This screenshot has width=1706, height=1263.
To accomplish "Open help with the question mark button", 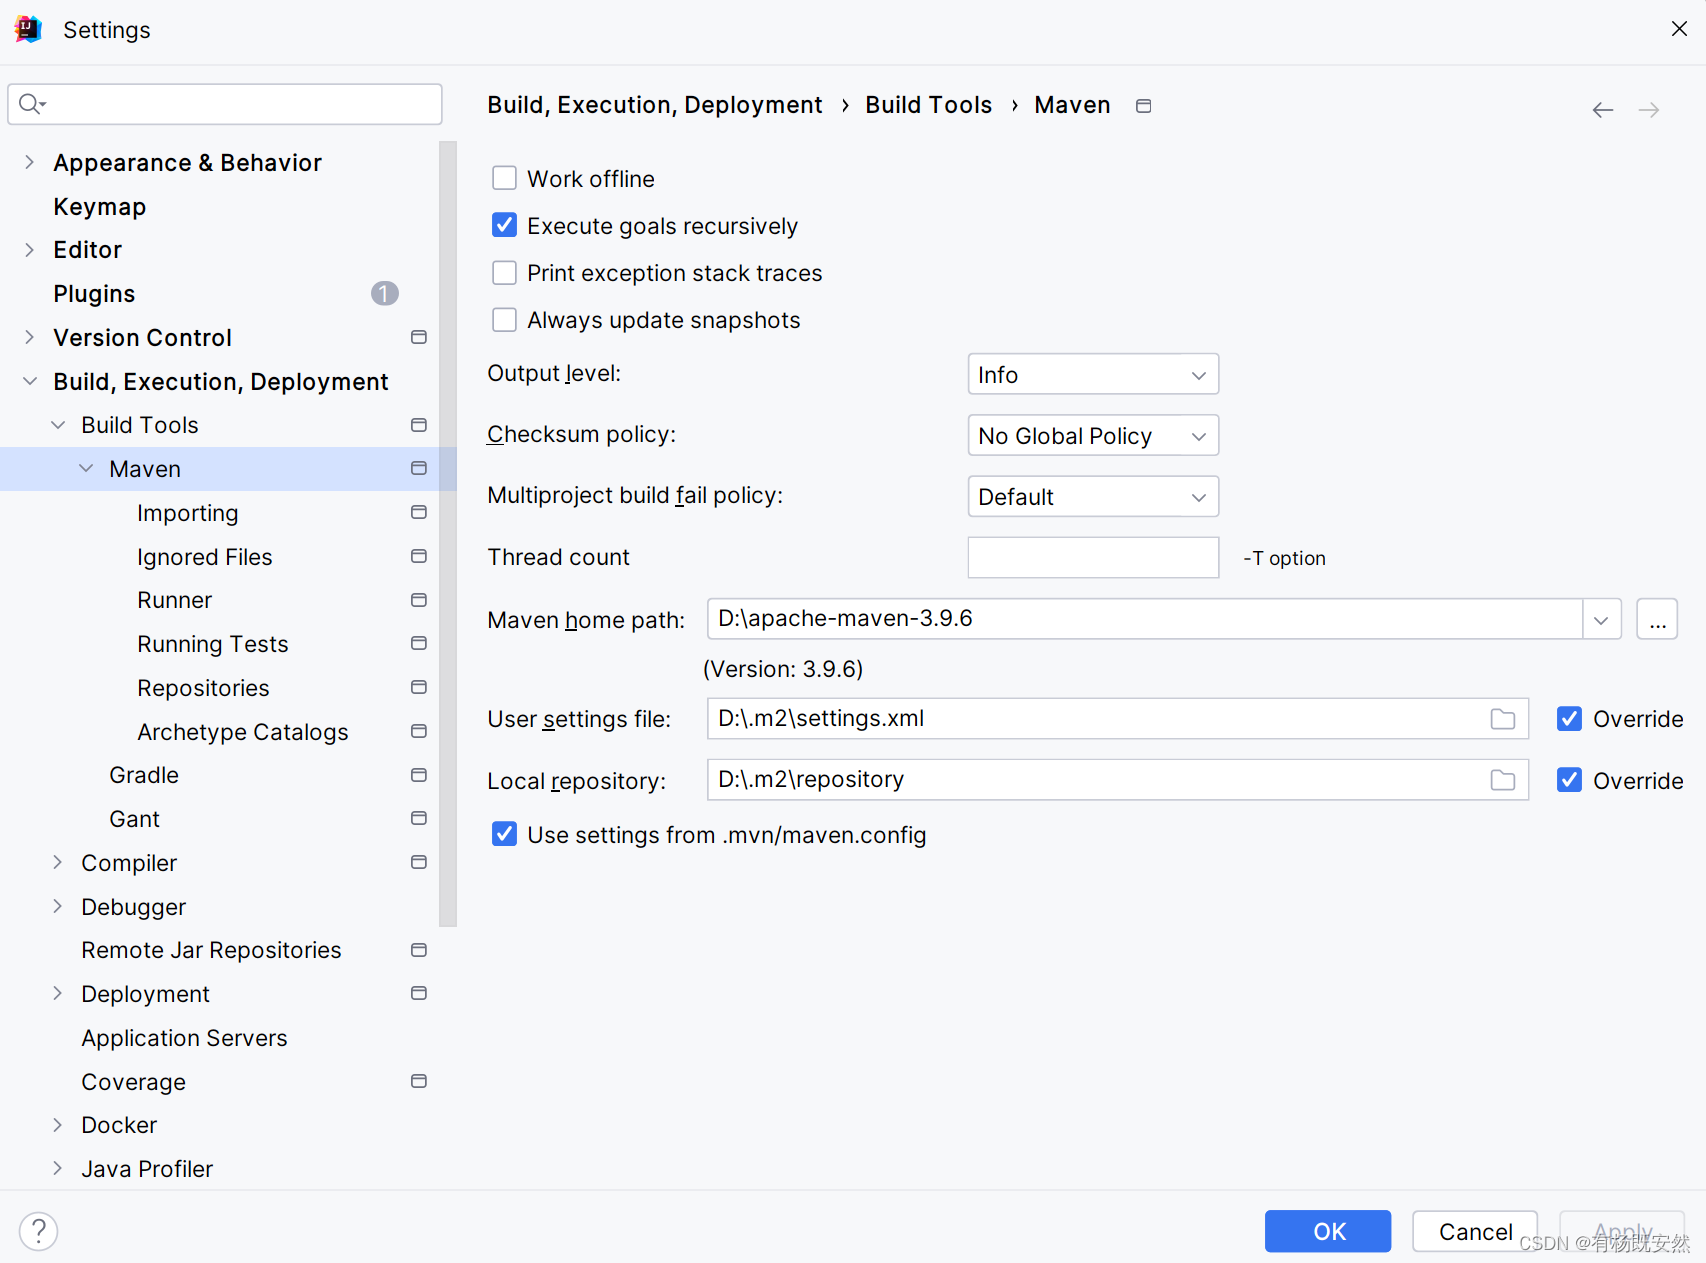I will pyautogui.click(x=39, y=1231).
